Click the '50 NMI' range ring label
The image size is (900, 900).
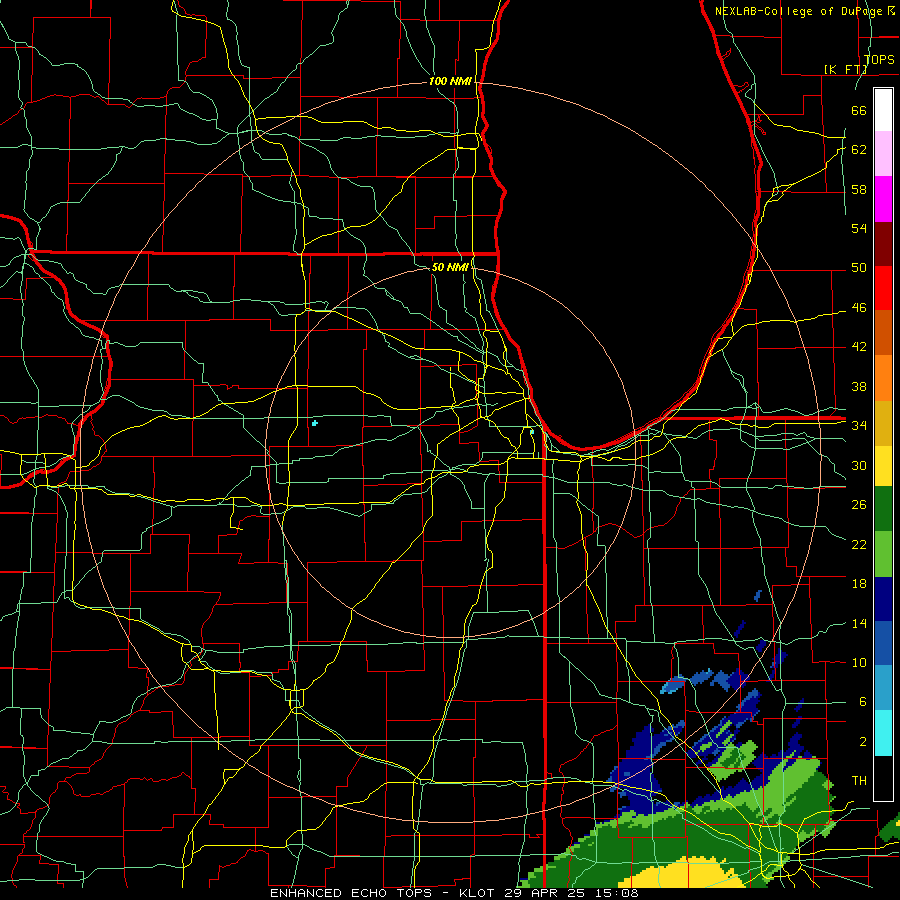[450, 267]
